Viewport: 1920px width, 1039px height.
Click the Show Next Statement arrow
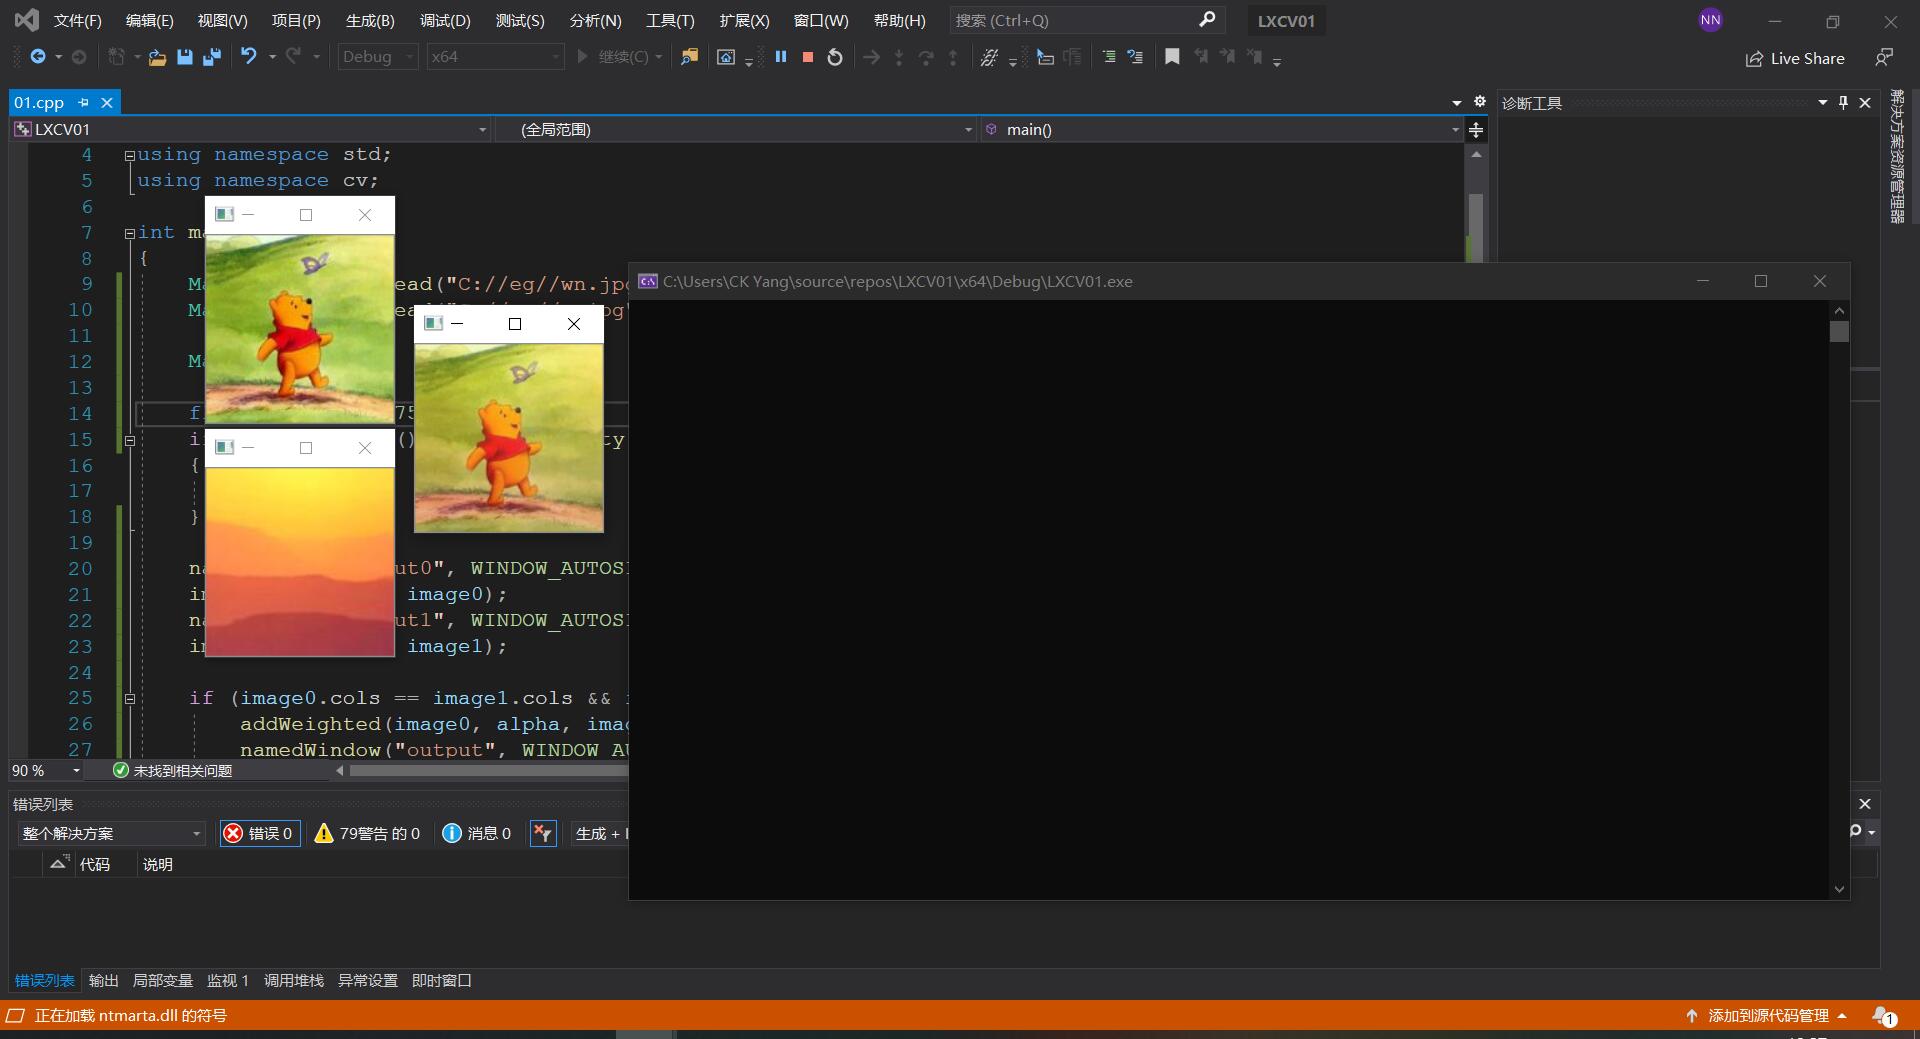(871, 57)
